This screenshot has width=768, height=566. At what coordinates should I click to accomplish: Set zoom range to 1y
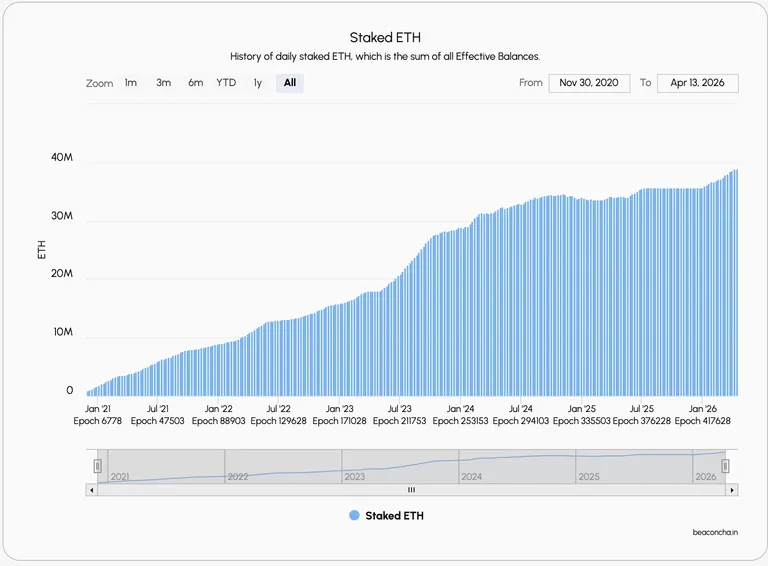(x=258, y=83)
